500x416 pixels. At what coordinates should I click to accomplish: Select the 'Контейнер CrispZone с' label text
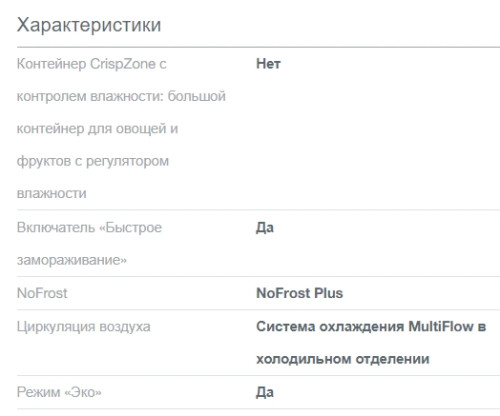92,64
